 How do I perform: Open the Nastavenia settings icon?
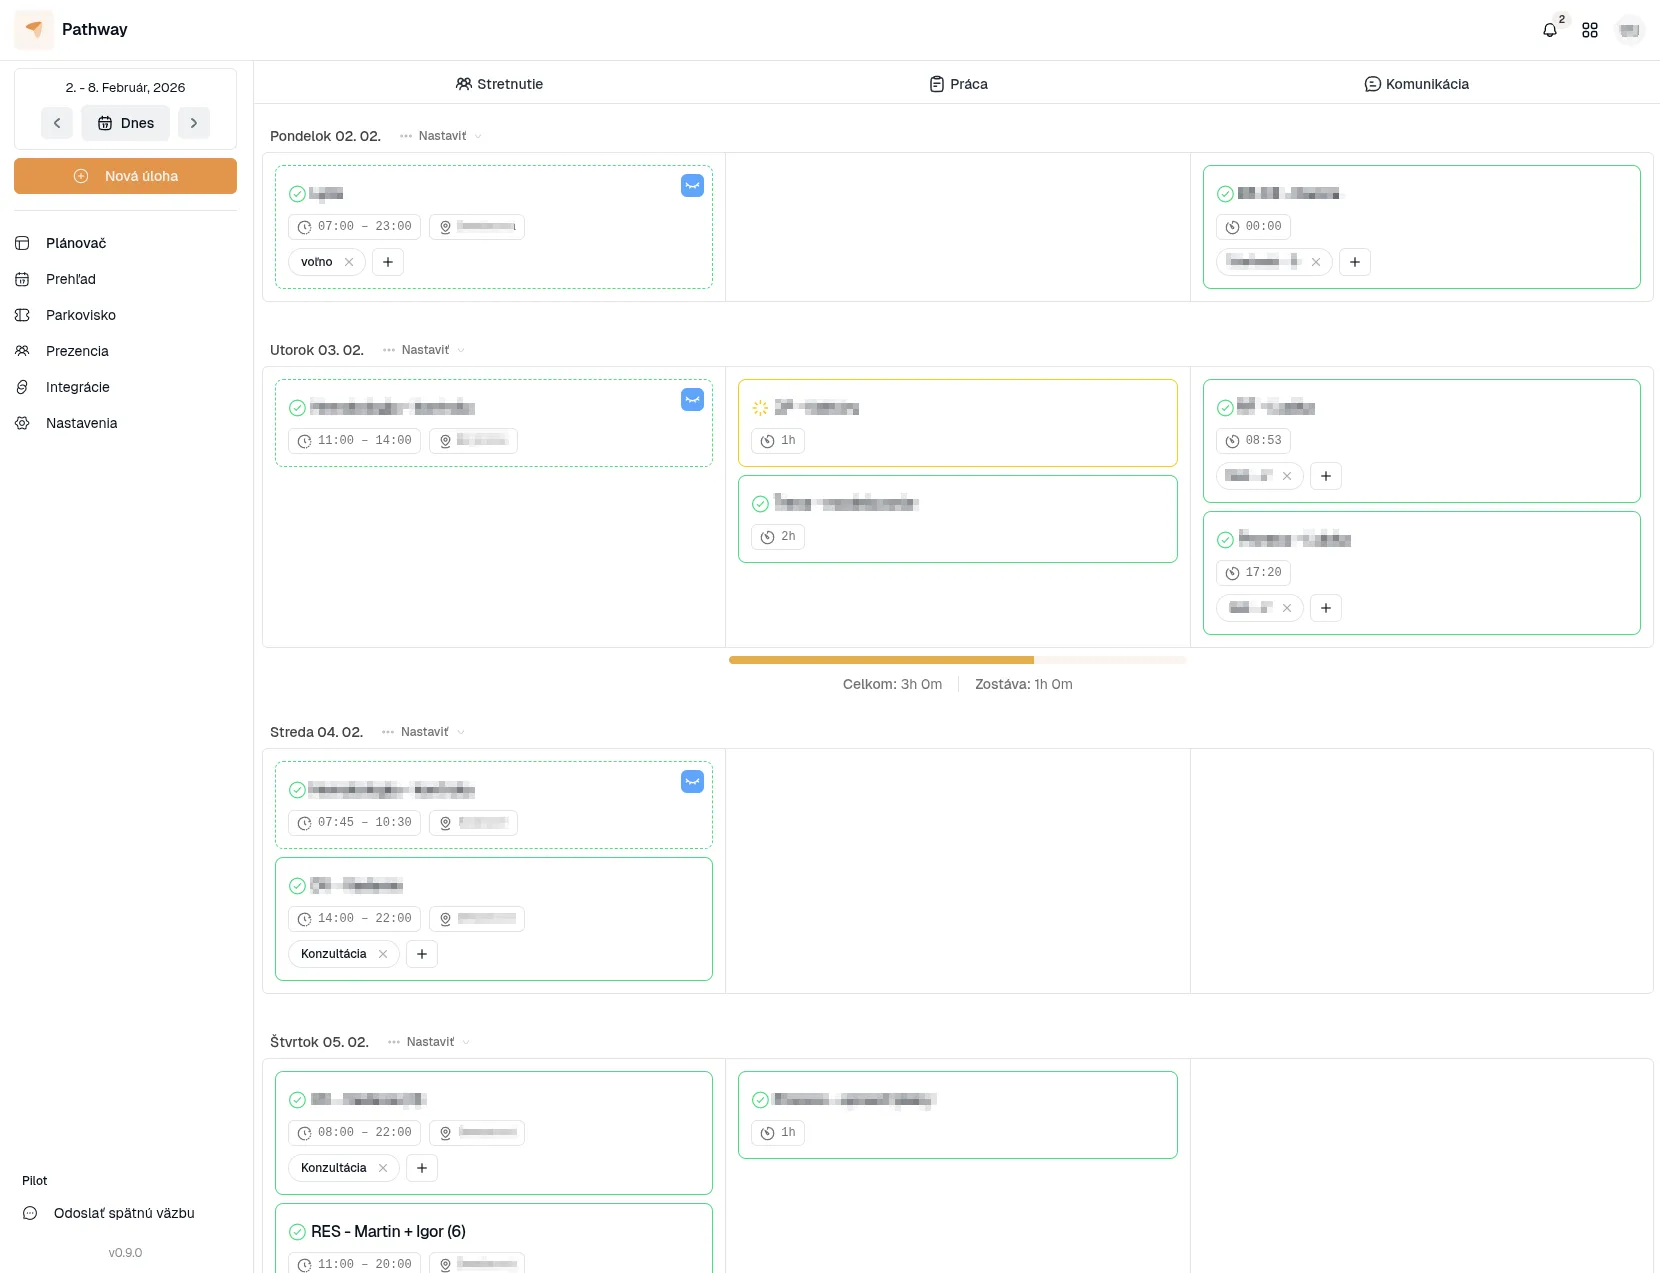click(x=22, y=423)
